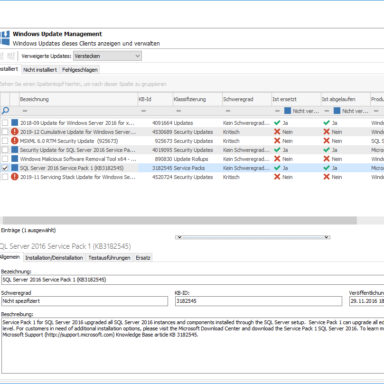The height and width of the screenshot is (384, 384).
Task: Click the Veröffentlichung date field 29.11.2016
Action: [366, 301]
